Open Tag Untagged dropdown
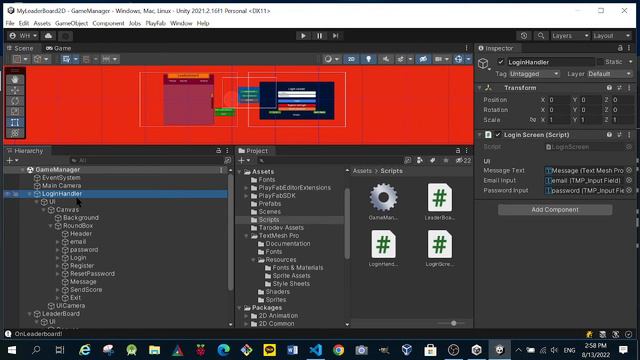Screen dimensions: 640x360 534,74
